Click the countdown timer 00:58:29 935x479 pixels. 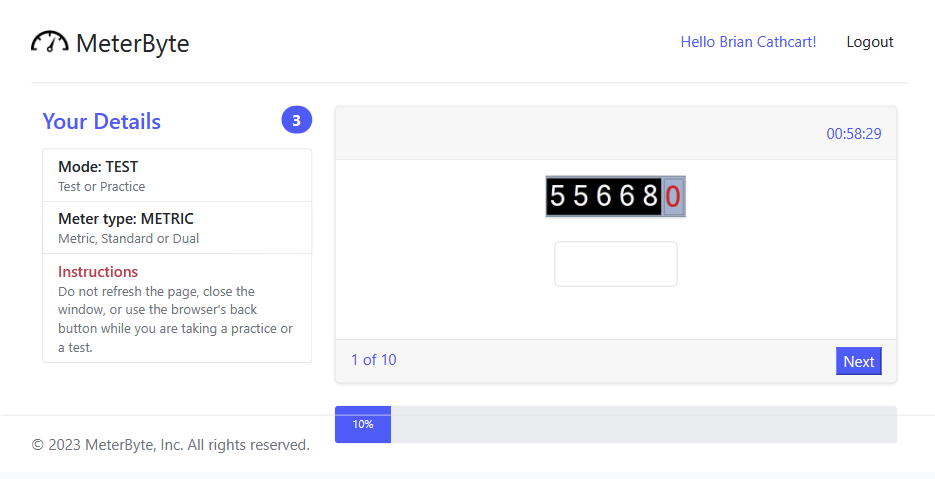click(x=853, y=134)
